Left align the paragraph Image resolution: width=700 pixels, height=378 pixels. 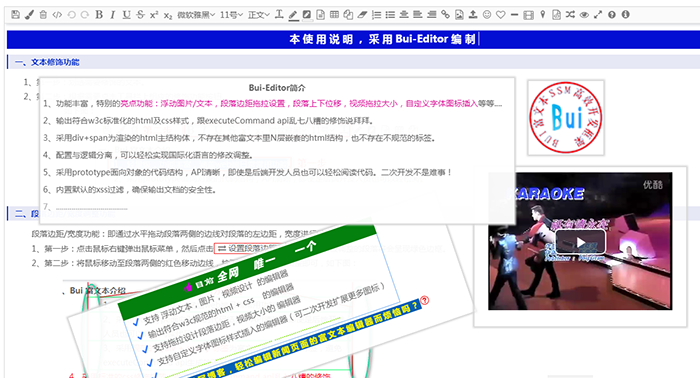[x=417, y=15]
